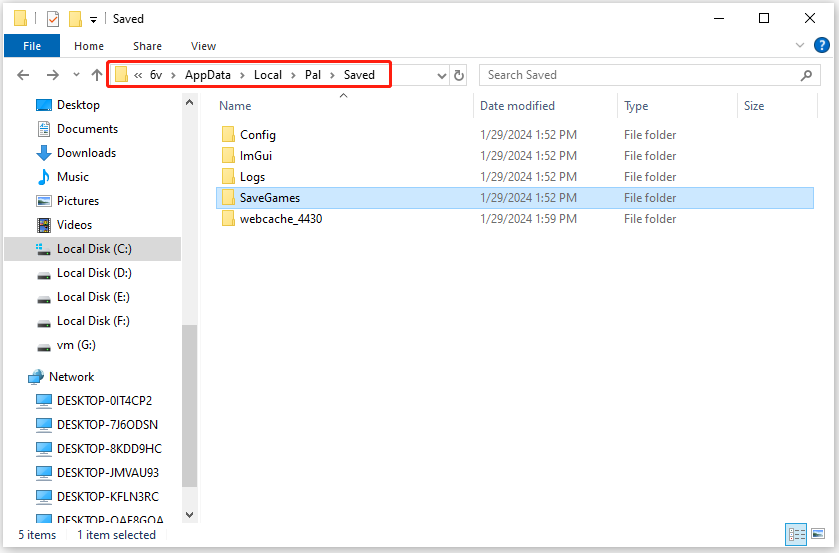
Task: Open the Downloads folder in sidebar
Action: pos(86,153)
